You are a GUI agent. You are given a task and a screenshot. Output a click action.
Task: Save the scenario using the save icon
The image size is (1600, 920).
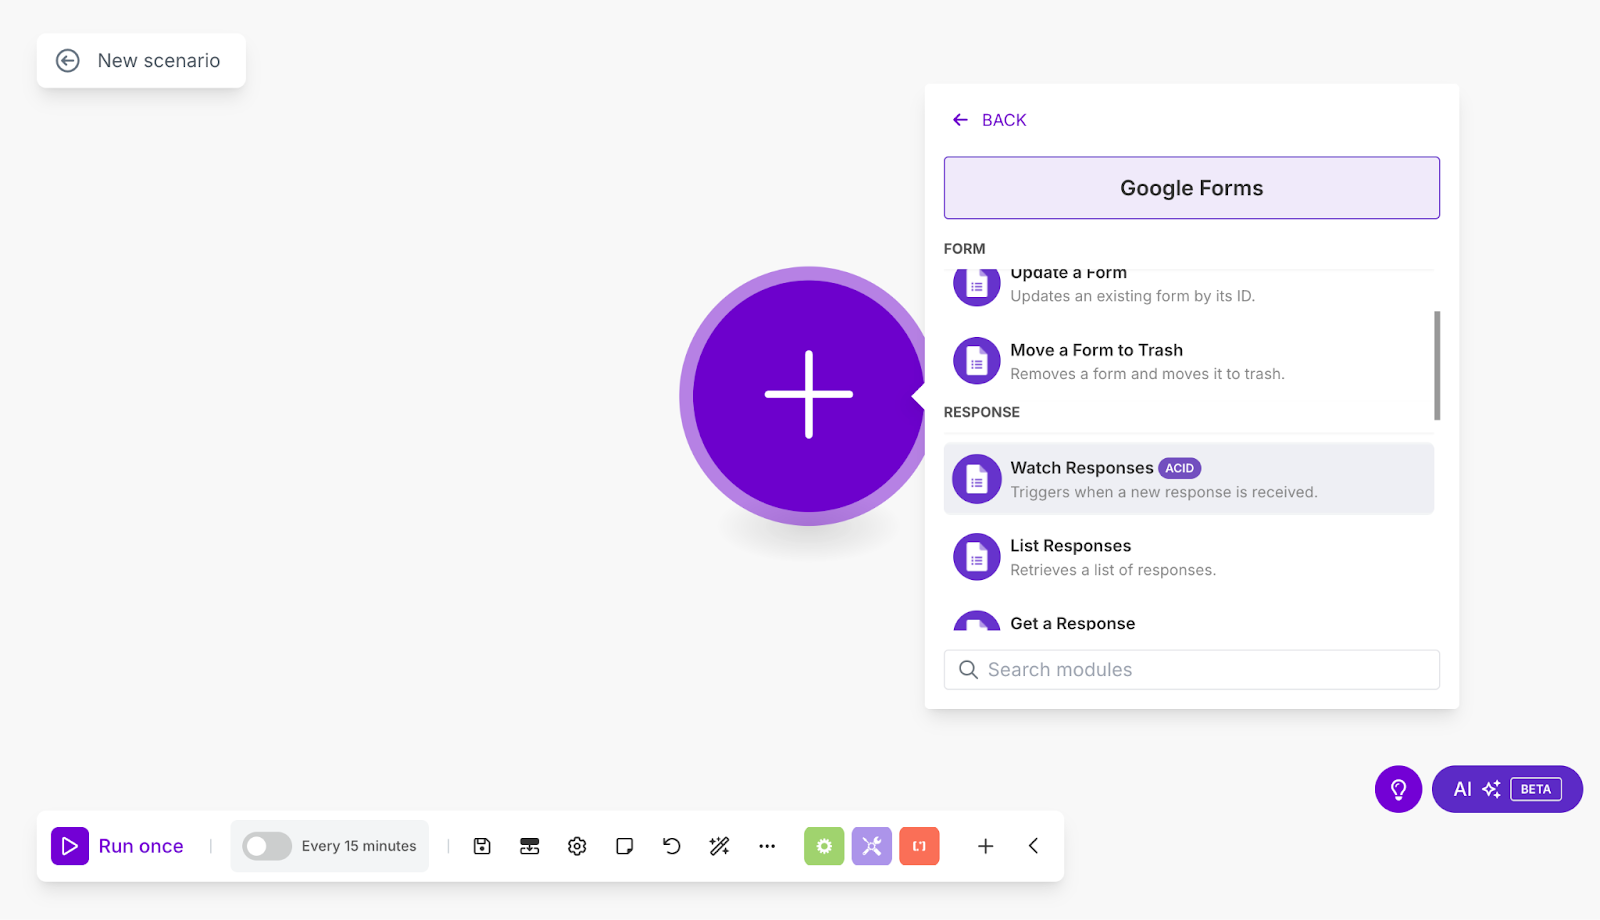coord(482,846)
